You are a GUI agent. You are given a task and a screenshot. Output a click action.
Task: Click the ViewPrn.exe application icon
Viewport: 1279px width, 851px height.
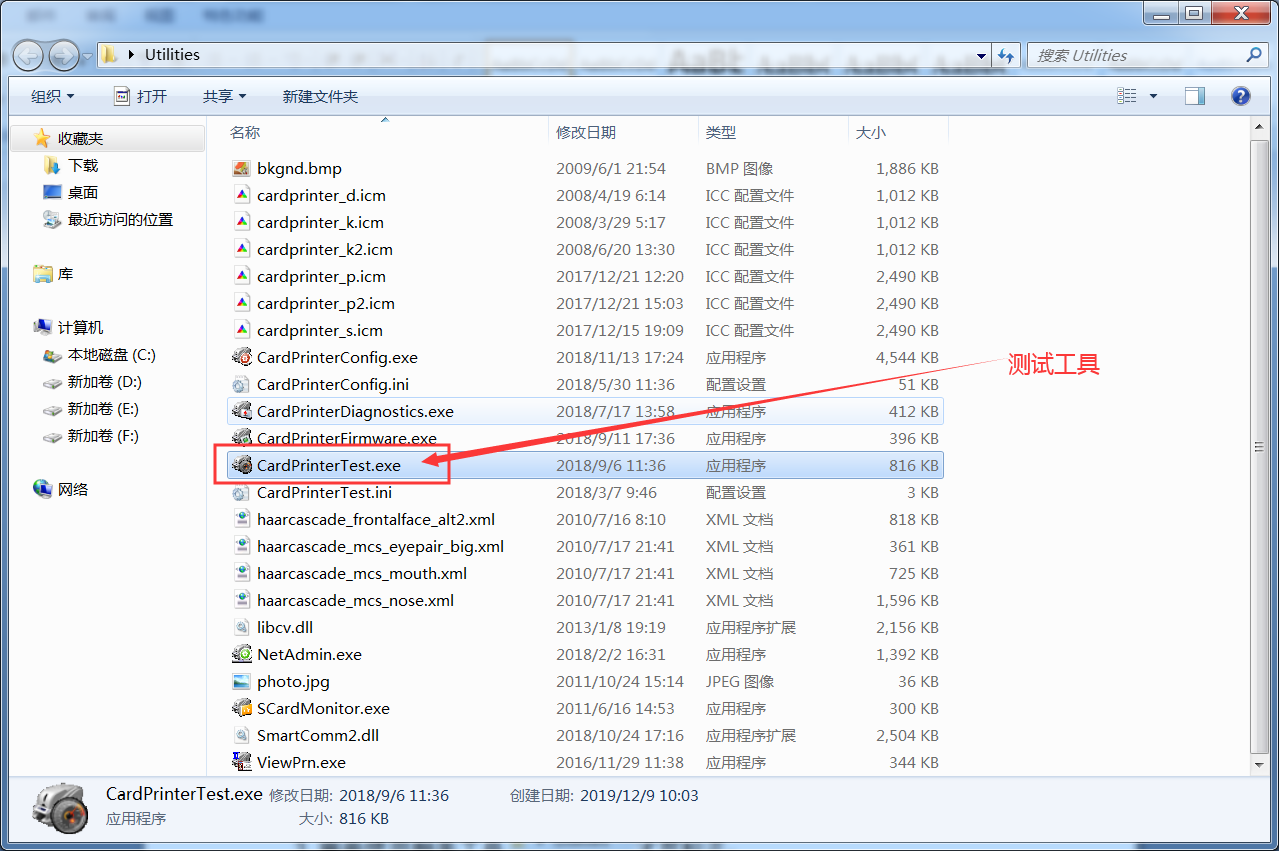pos(241,762)
